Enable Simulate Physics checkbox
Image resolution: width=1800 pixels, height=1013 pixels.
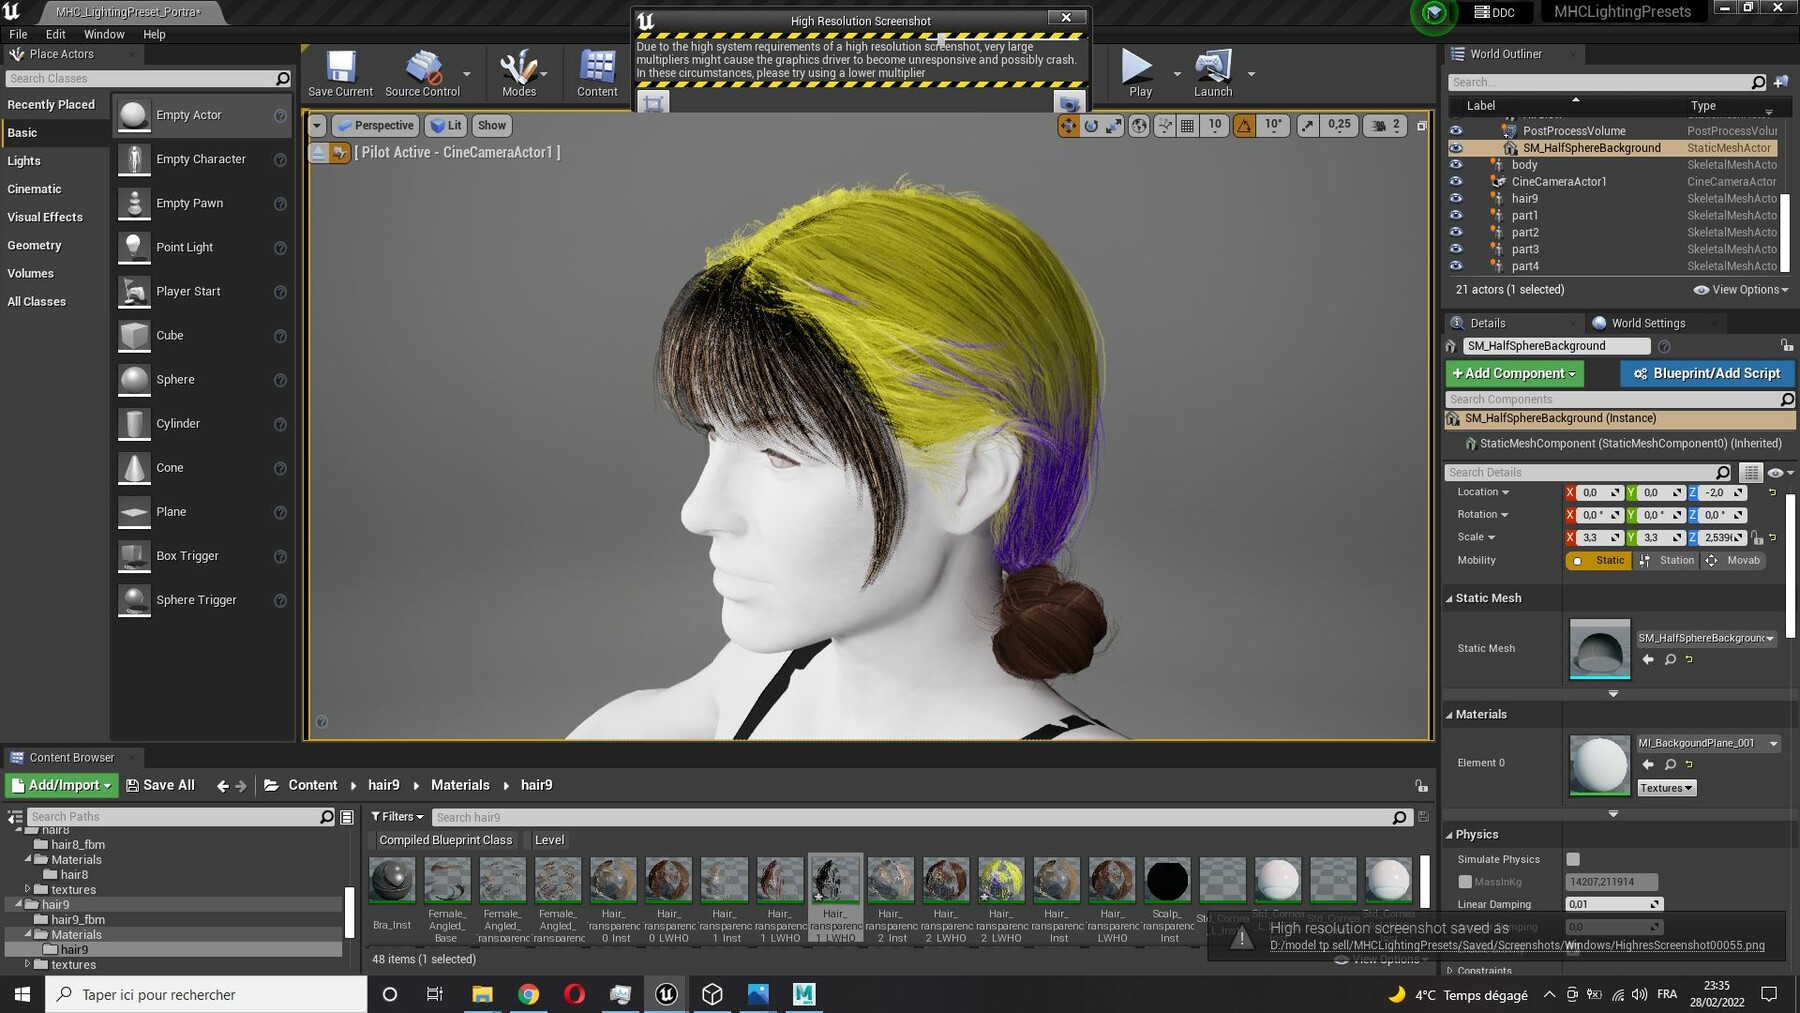[1573, 859]
